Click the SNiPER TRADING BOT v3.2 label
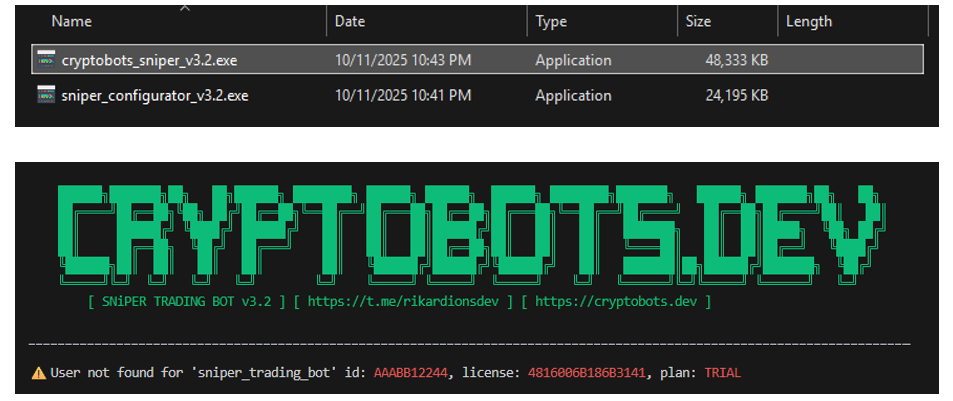This screenshot has height=401, width=953. click(x=187, y=299)
